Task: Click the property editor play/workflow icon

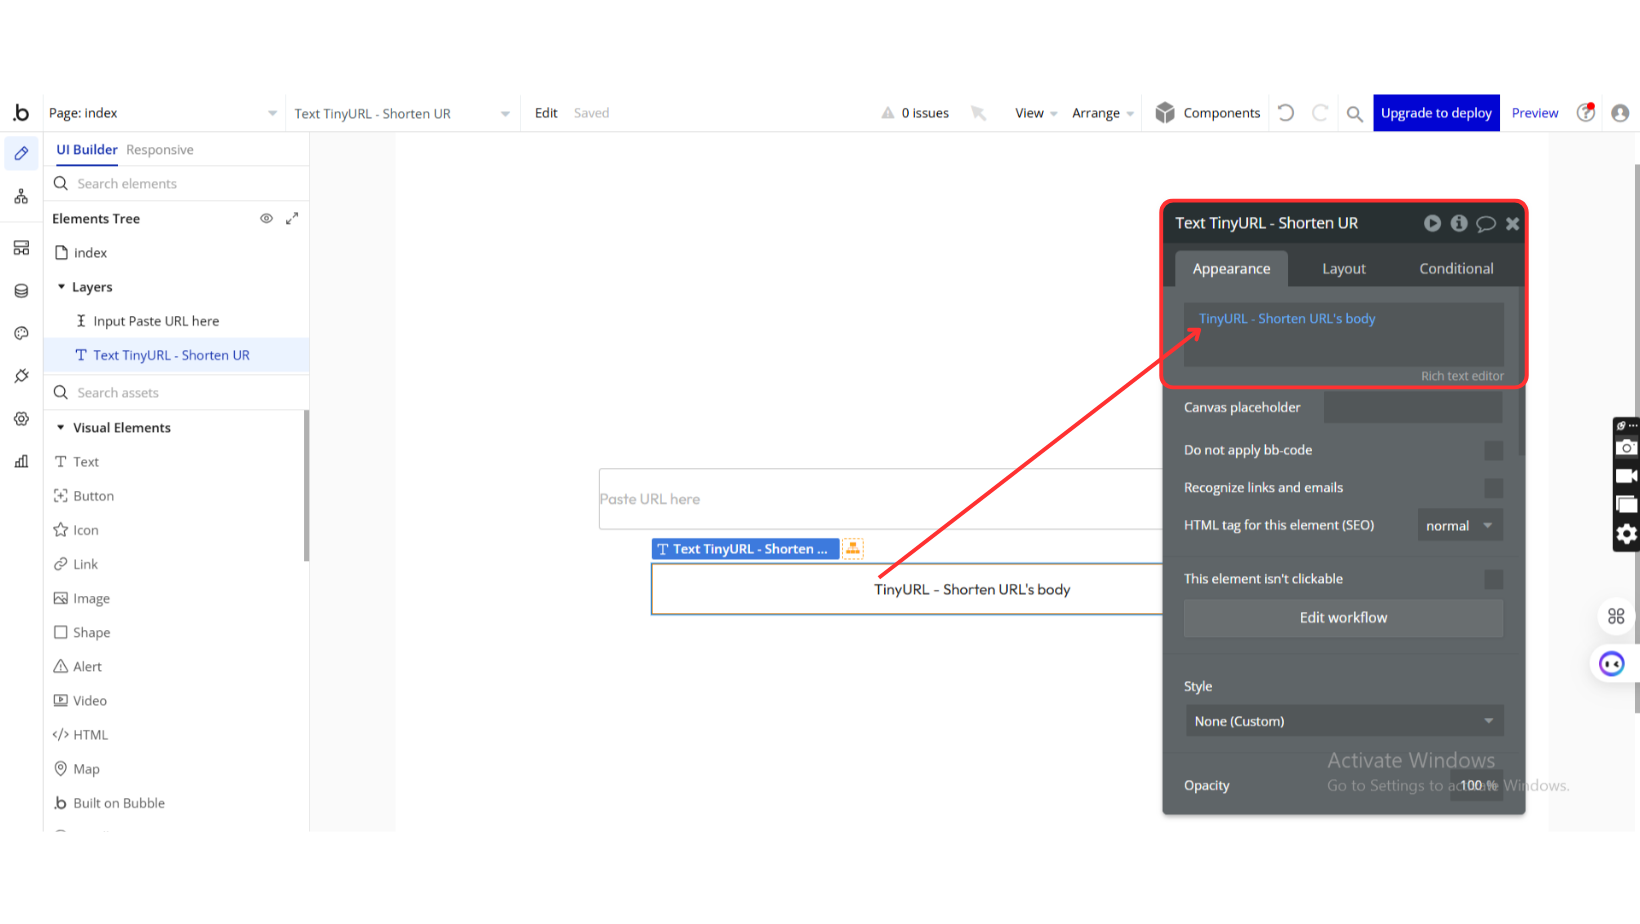Action: [1432, 223]
